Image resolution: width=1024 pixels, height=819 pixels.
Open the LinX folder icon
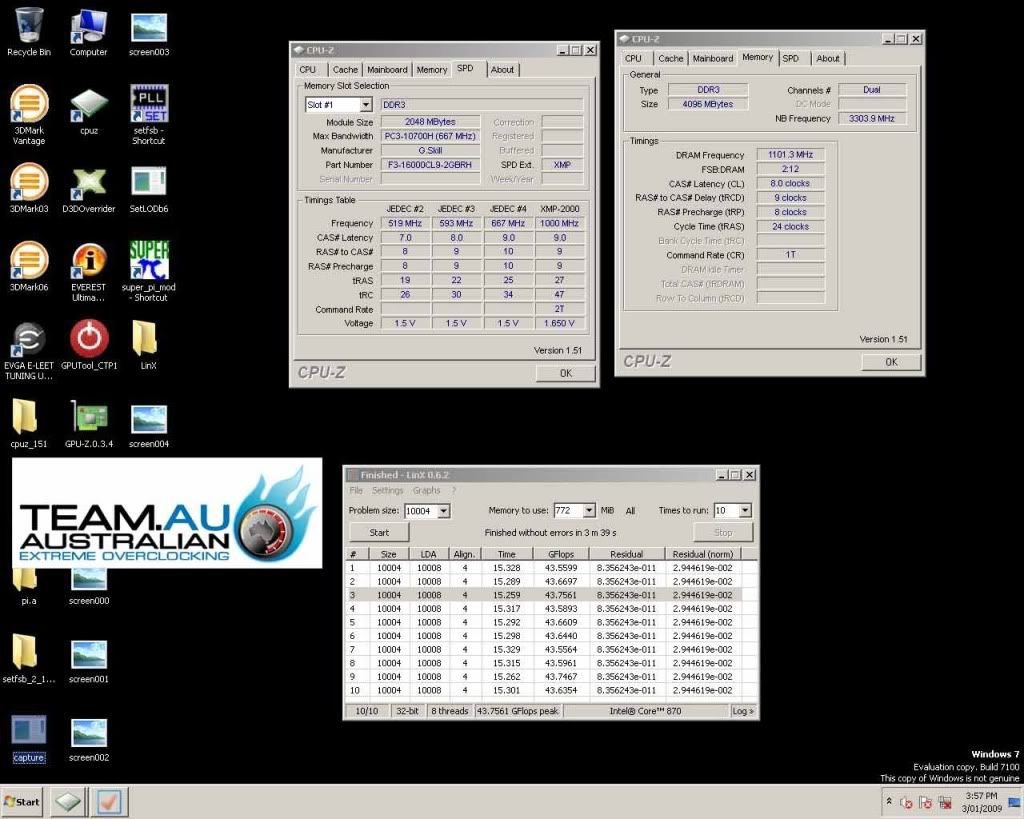(148, 345)
